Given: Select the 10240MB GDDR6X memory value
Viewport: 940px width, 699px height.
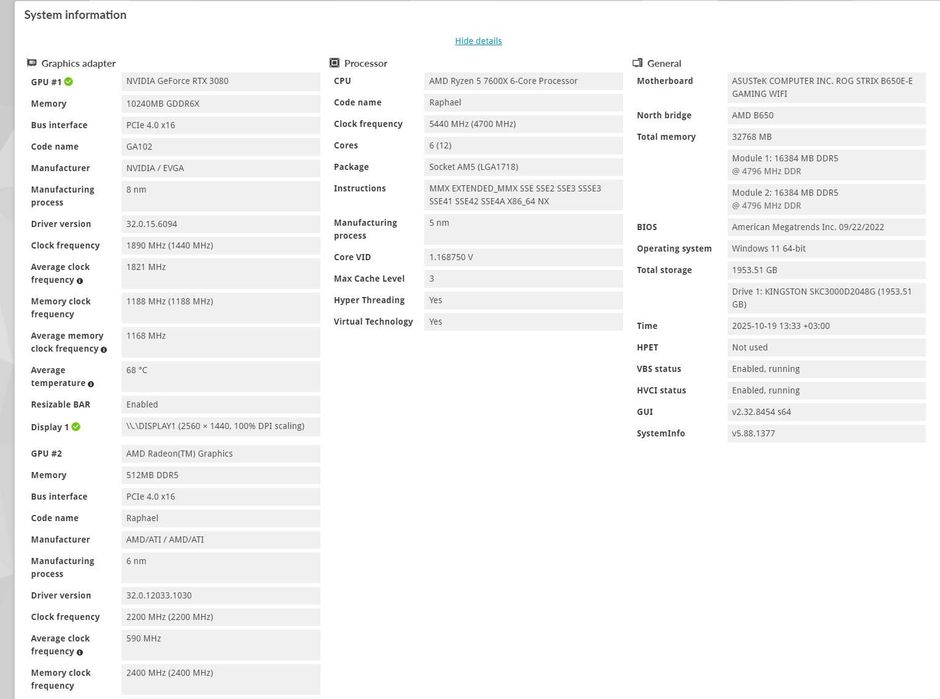Looking at the screenshot, I should (x=221, y=104).
